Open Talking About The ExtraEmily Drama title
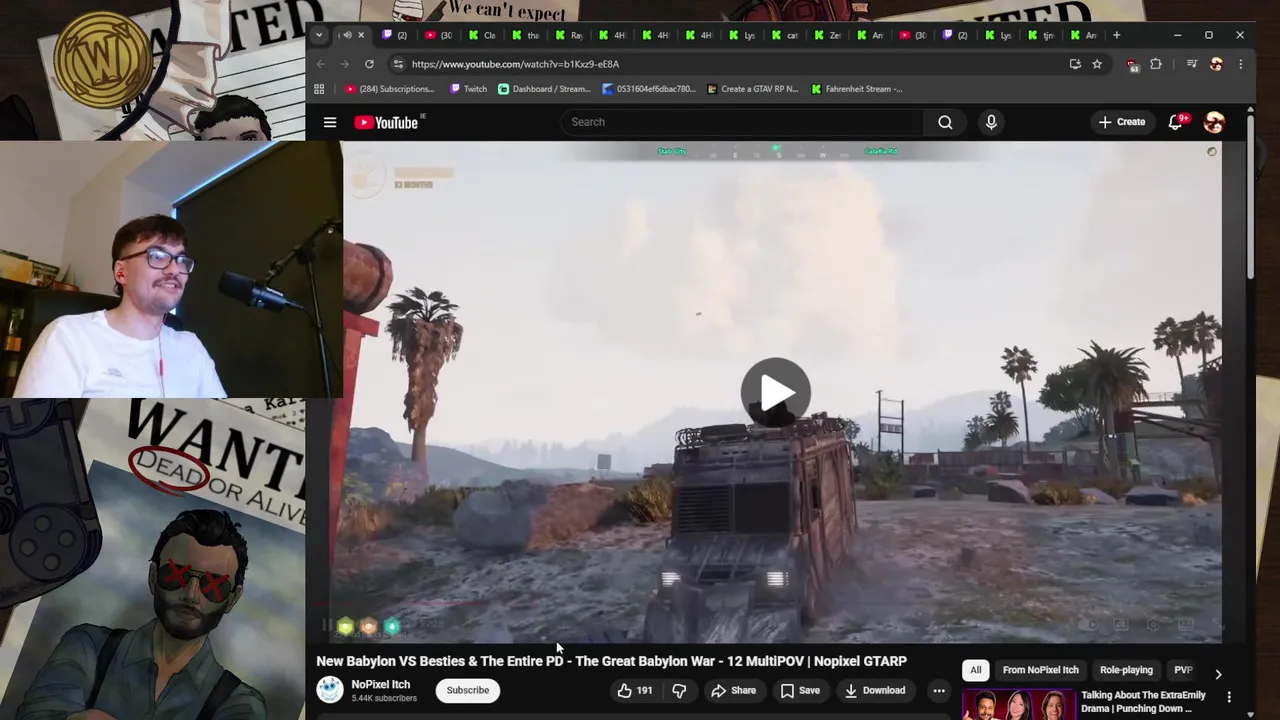Screen dimensions: 1280x720 (1143, 702)
